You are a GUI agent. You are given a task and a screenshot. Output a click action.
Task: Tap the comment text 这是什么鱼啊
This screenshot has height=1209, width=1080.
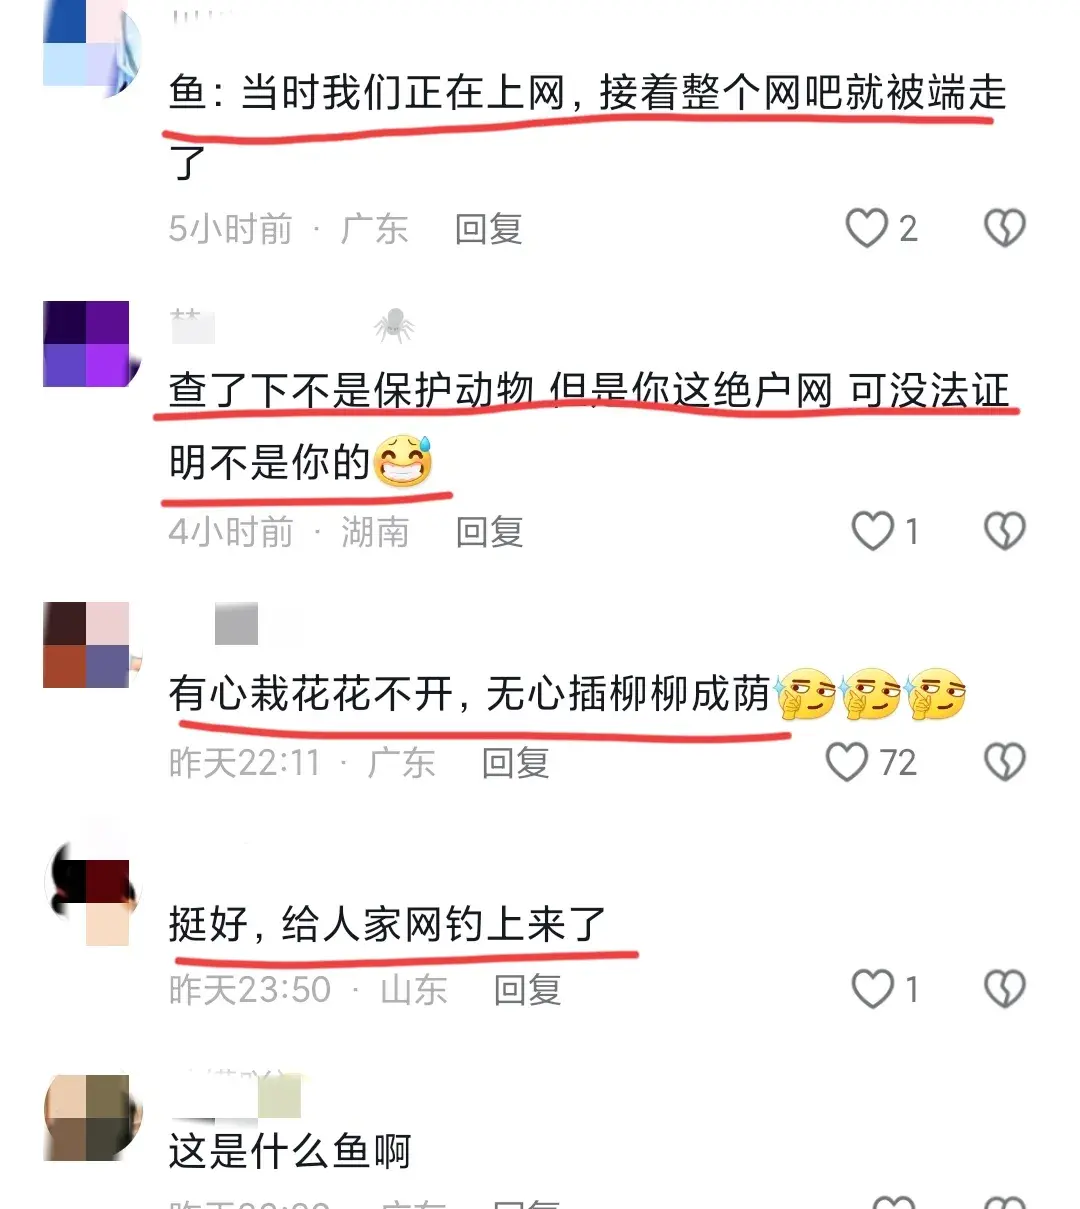tap(290, 1152)
